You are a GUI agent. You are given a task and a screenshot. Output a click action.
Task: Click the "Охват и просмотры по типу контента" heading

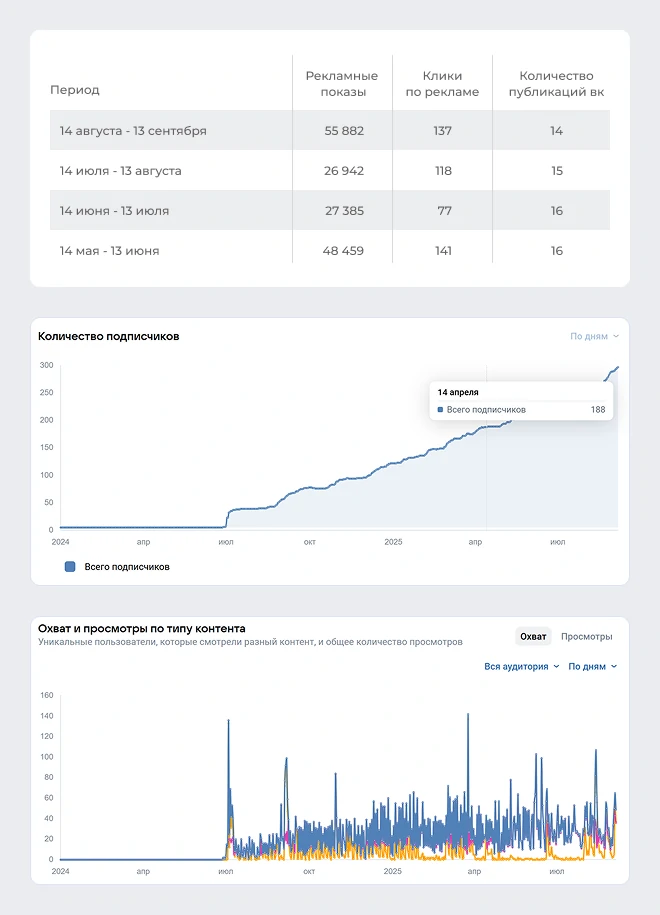tap(141, 628)
